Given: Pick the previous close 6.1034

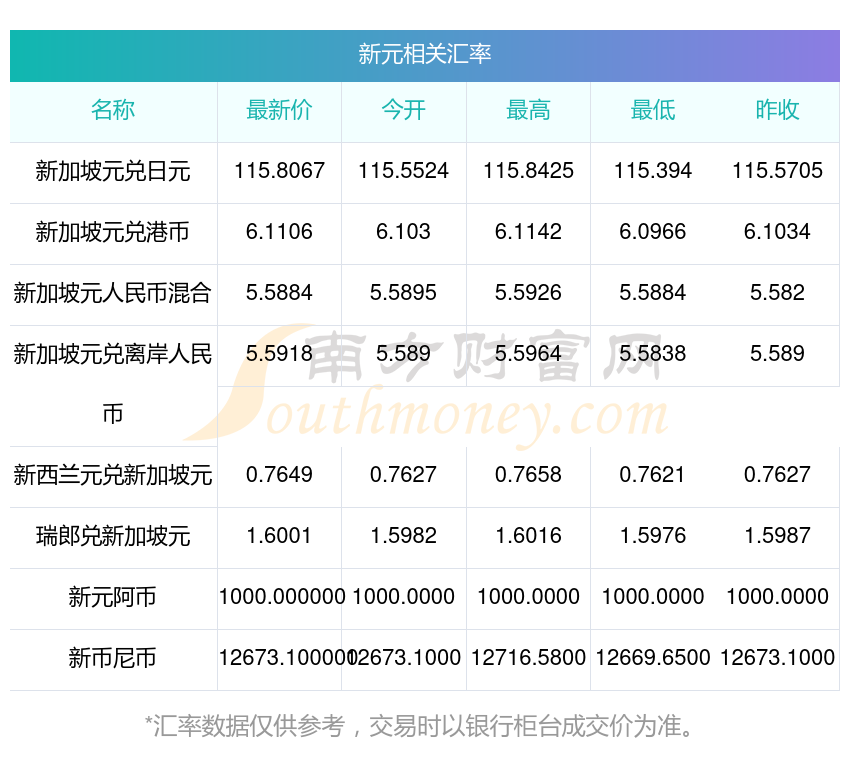Looking at the screenshot, I should 777,232.
